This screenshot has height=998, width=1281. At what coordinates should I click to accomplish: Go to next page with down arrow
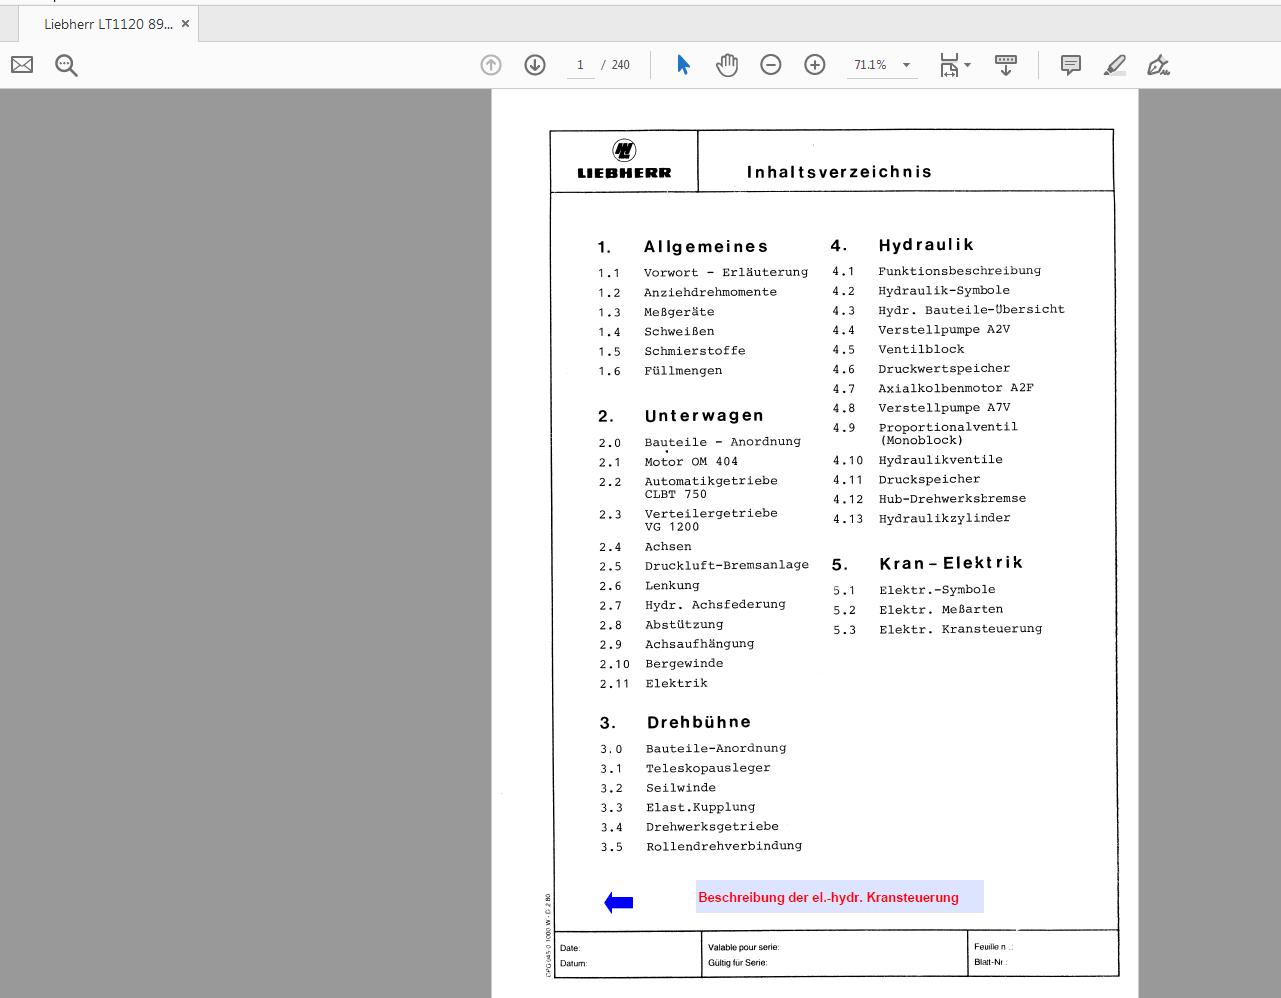coord(535,64)
